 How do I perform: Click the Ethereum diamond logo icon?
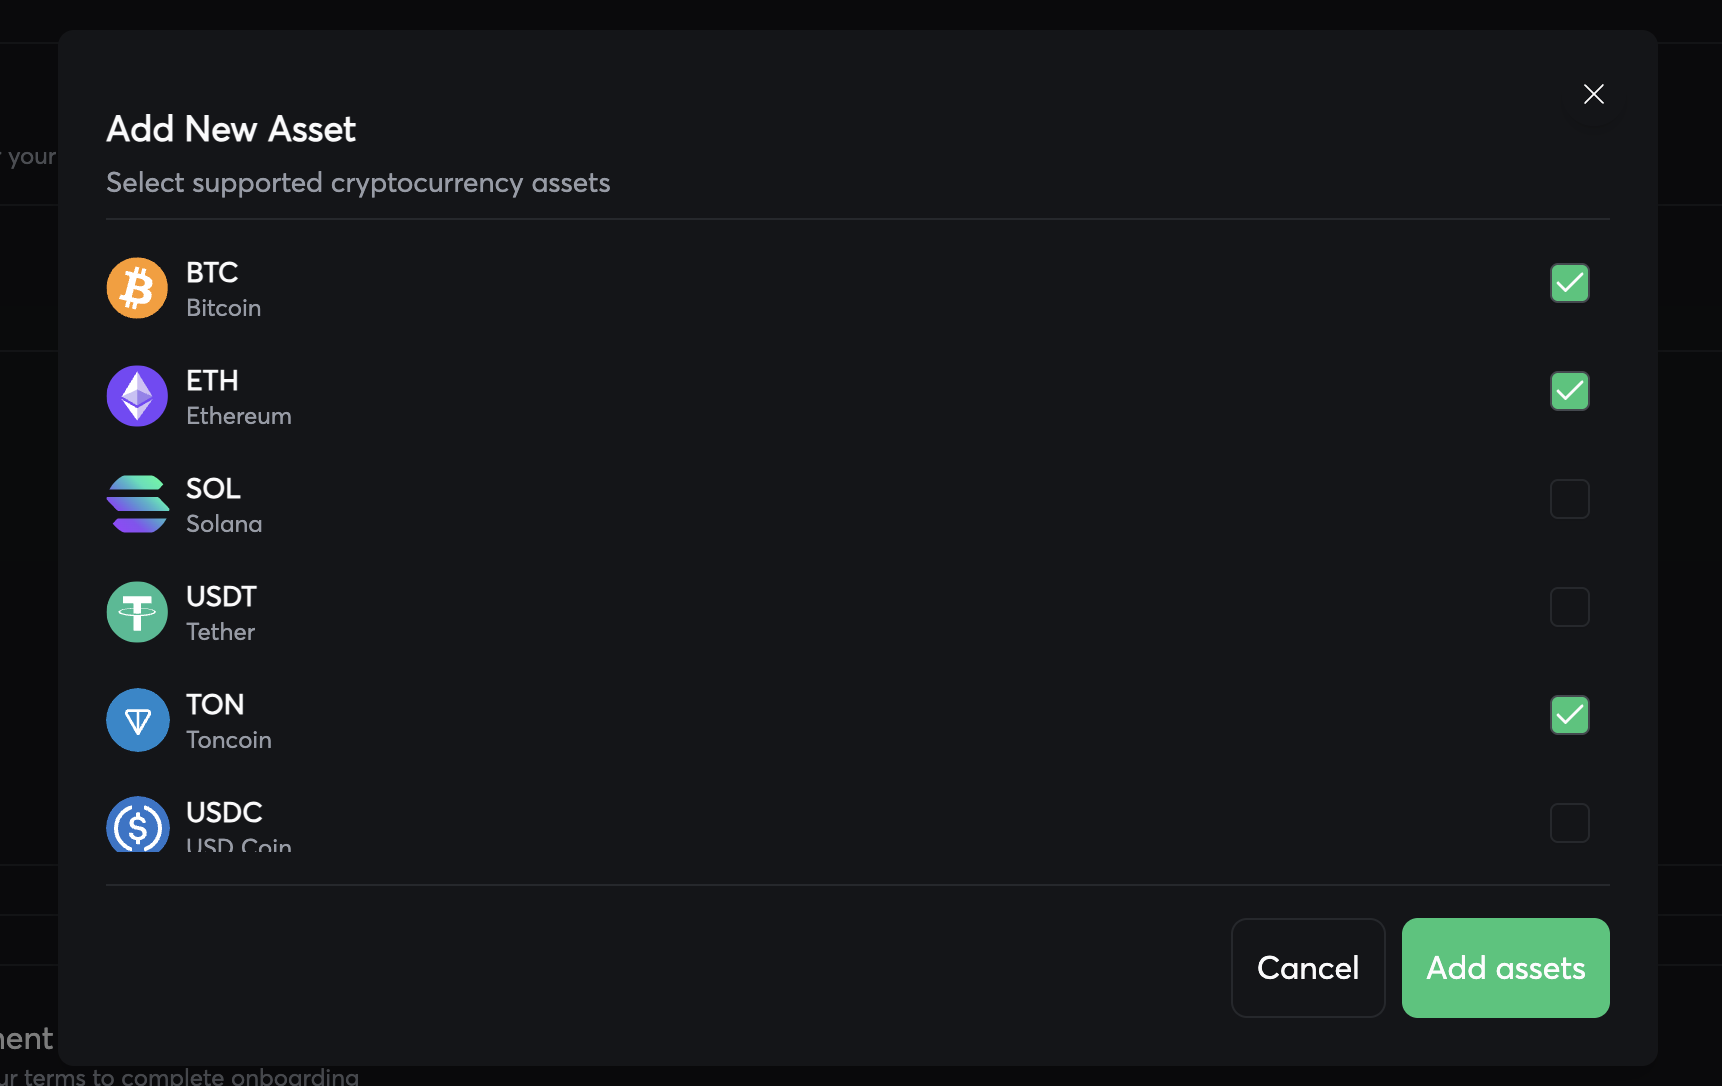(137, 396)
